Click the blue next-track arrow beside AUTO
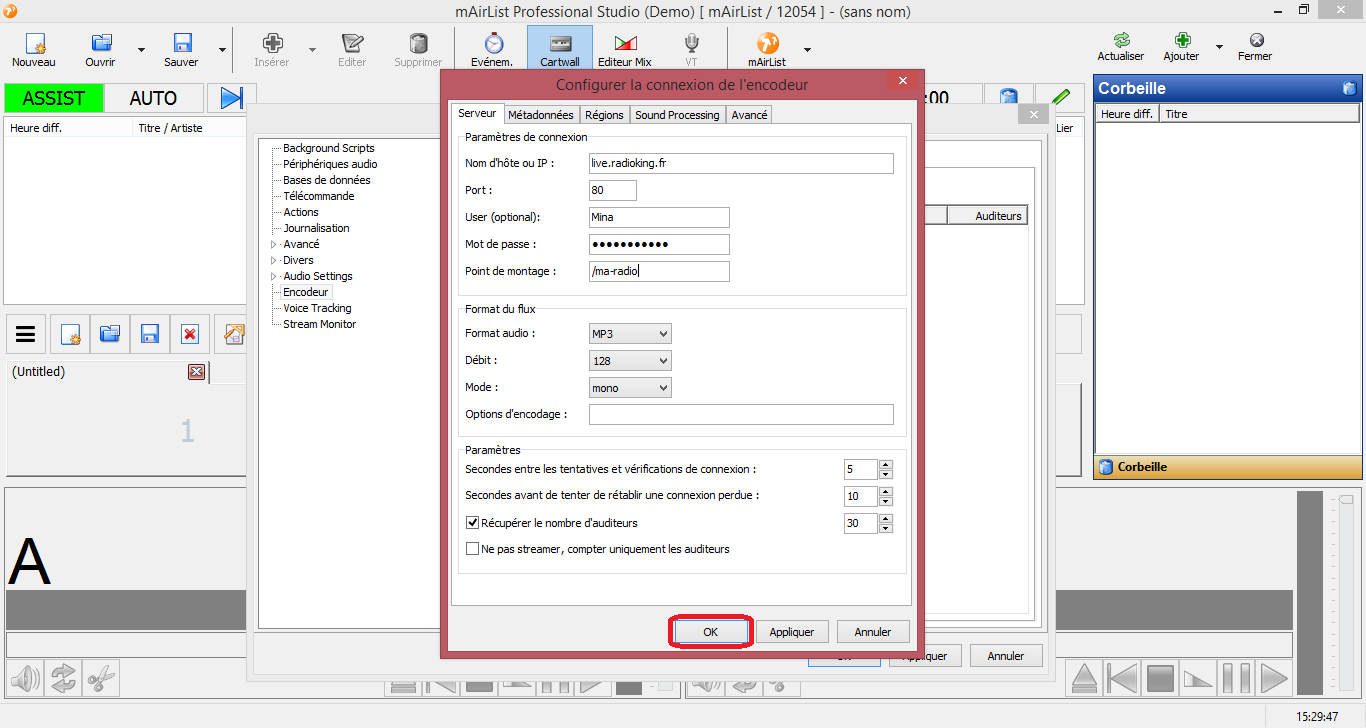 click(x=232, y=98)
